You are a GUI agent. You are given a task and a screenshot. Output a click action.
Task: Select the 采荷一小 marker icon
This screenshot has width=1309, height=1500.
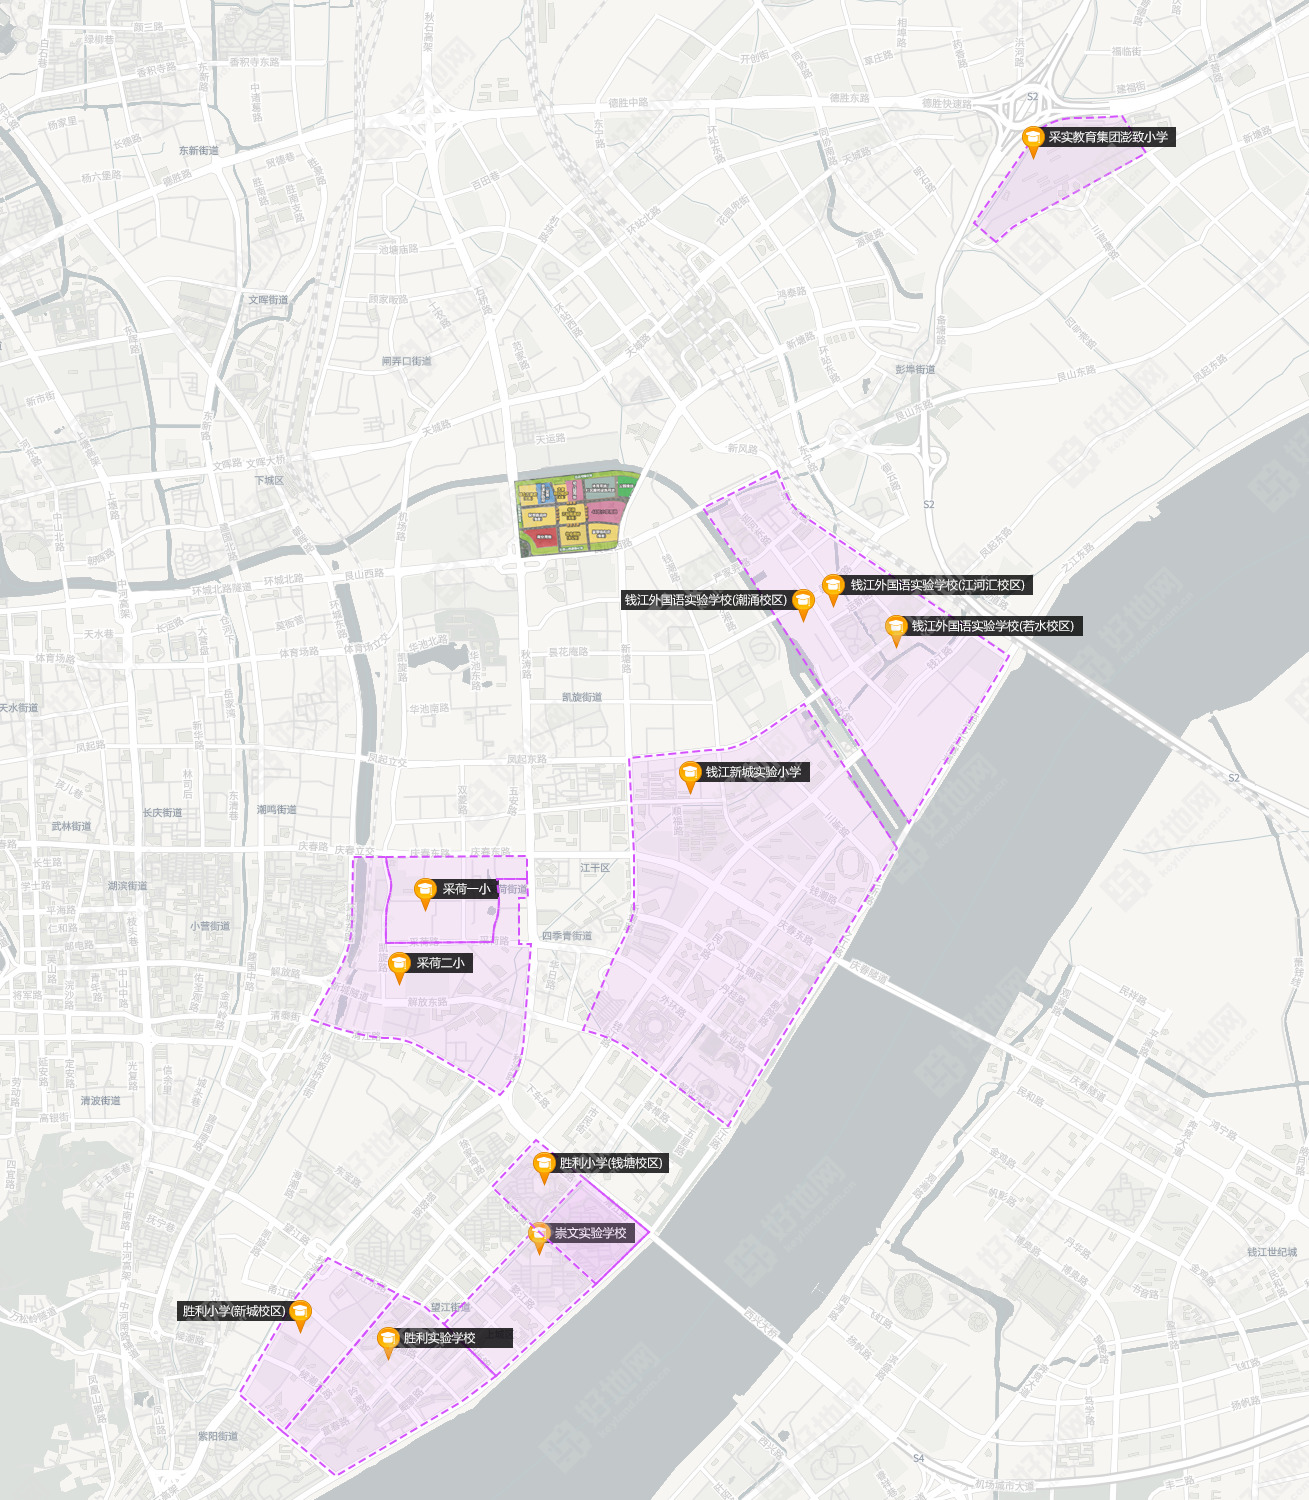click(425, 890)
